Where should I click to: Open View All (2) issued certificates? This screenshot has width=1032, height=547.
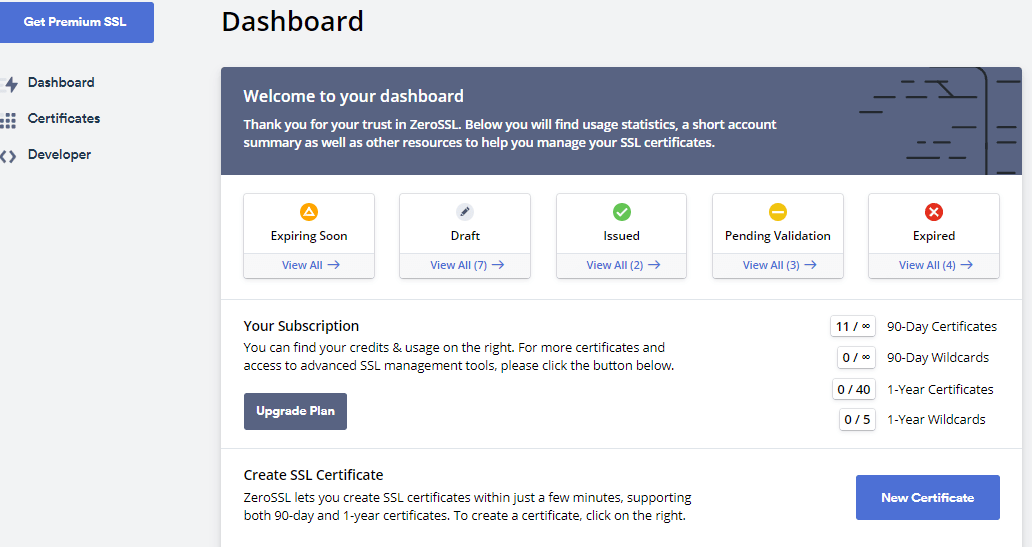click(623, 265)
